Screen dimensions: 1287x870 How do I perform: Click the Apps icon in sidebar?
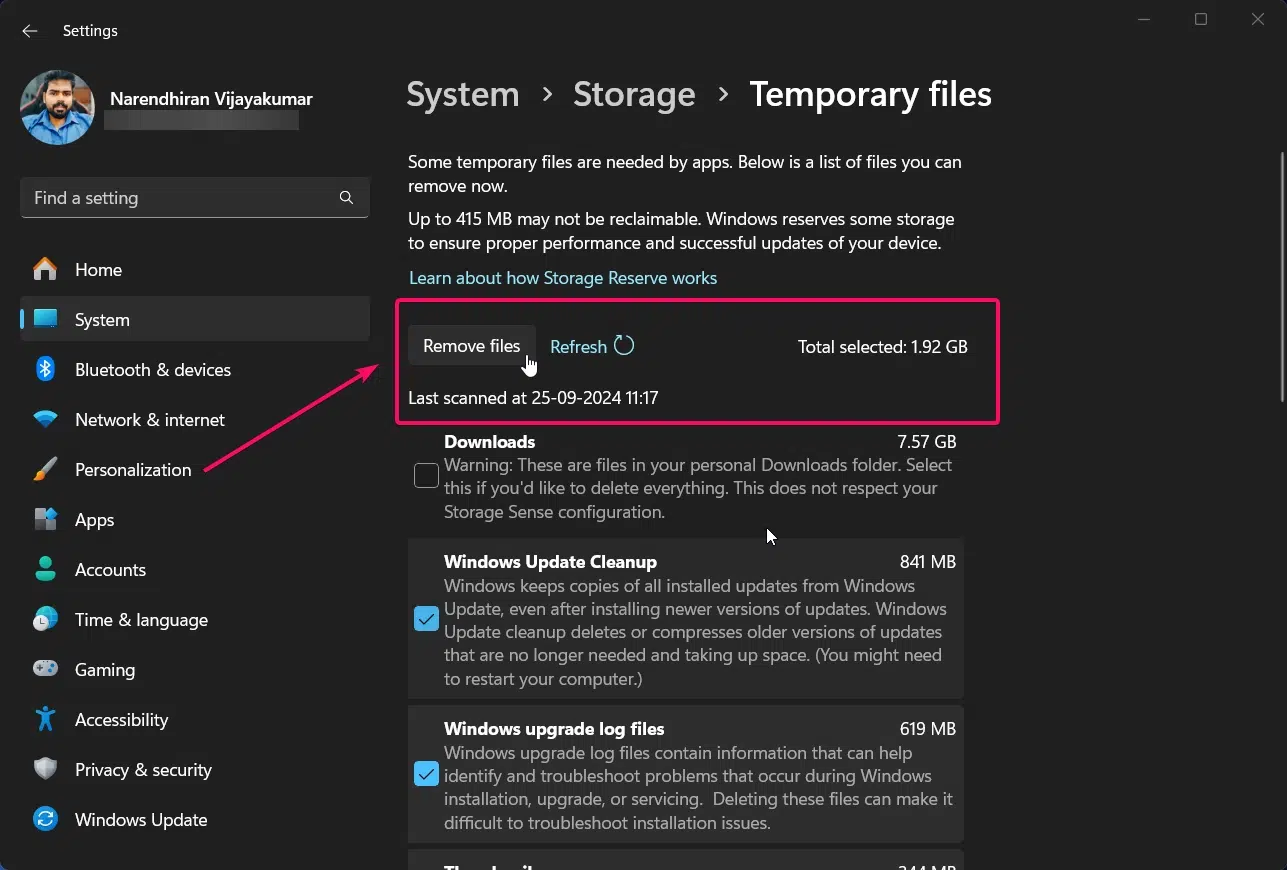tap(45, 519)
